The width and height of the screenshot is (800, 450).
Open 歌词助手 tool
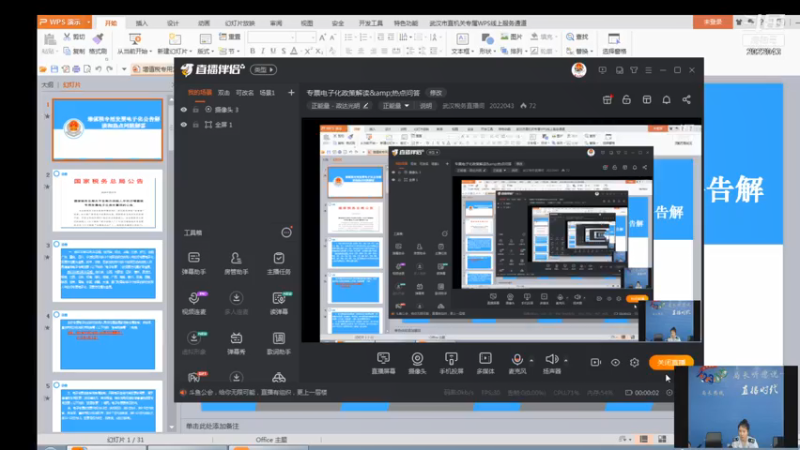coord(279,343)
